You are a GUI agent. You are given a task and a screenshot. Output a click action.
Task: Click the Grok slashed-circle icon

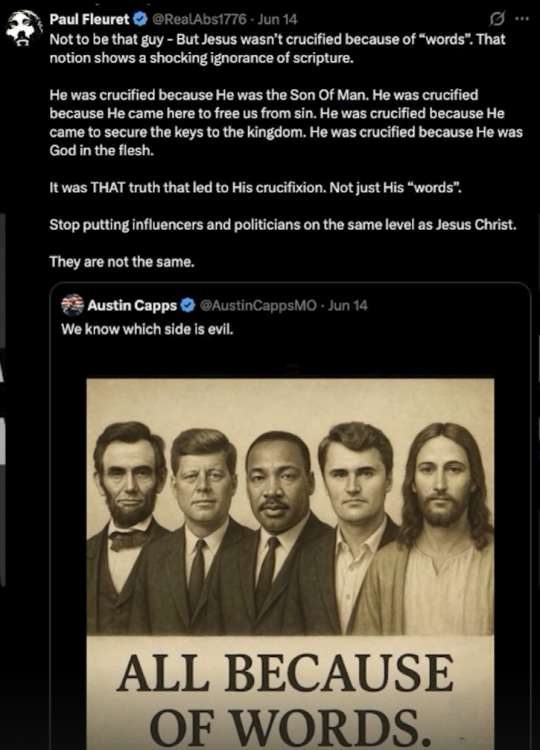pos(497,19)
